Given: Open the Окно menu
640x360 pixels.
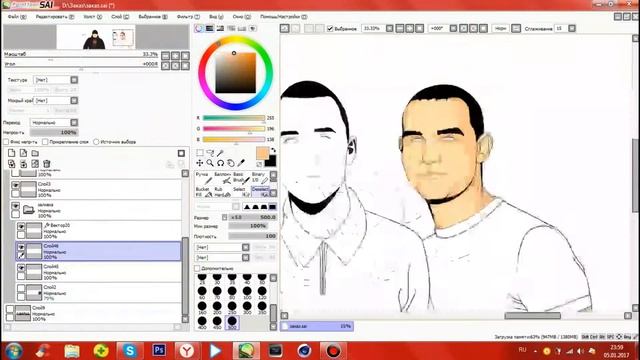Looking at the screenshot, I should tap(242, 17).
